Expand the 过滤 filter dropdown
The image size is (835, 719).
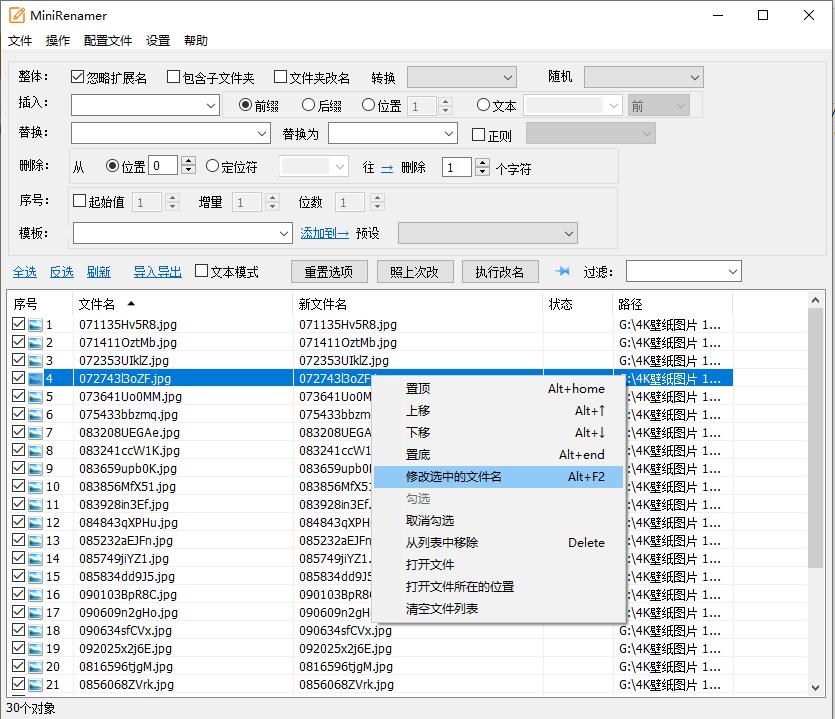[733, 272]
